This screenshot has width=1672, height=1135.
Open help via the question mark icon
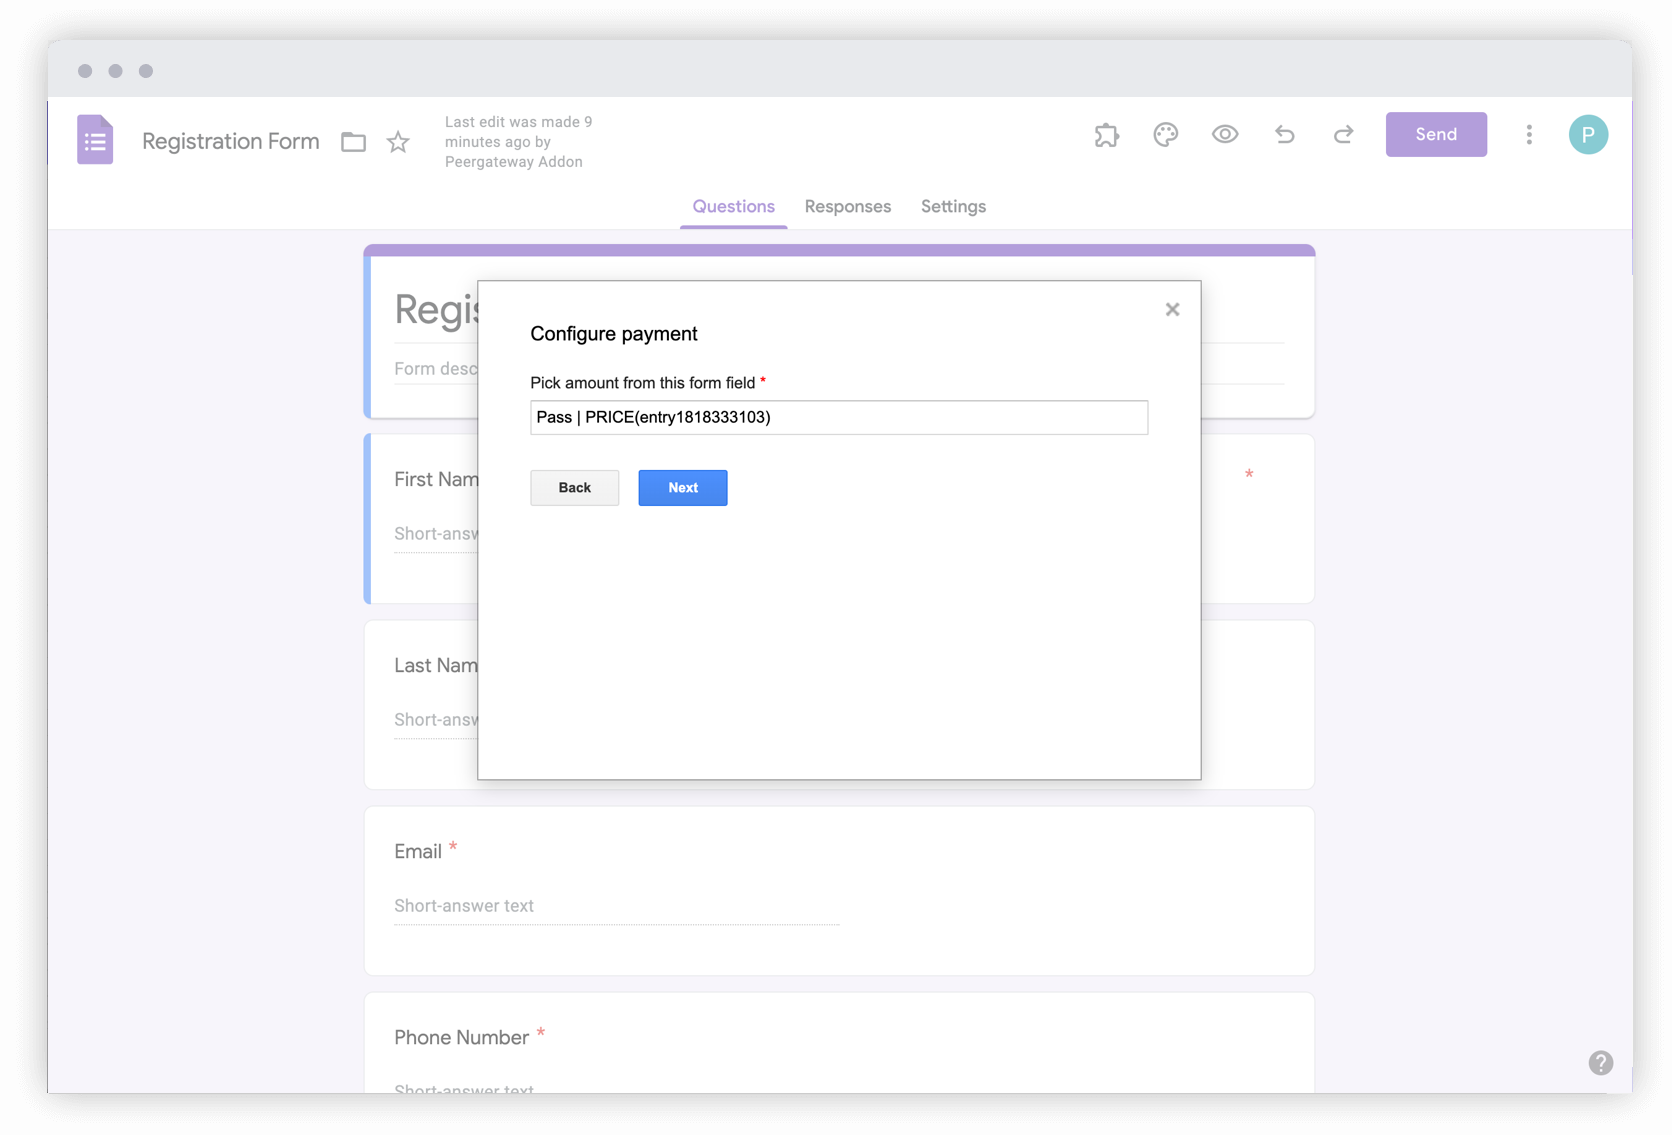tap(1601, 1063)
